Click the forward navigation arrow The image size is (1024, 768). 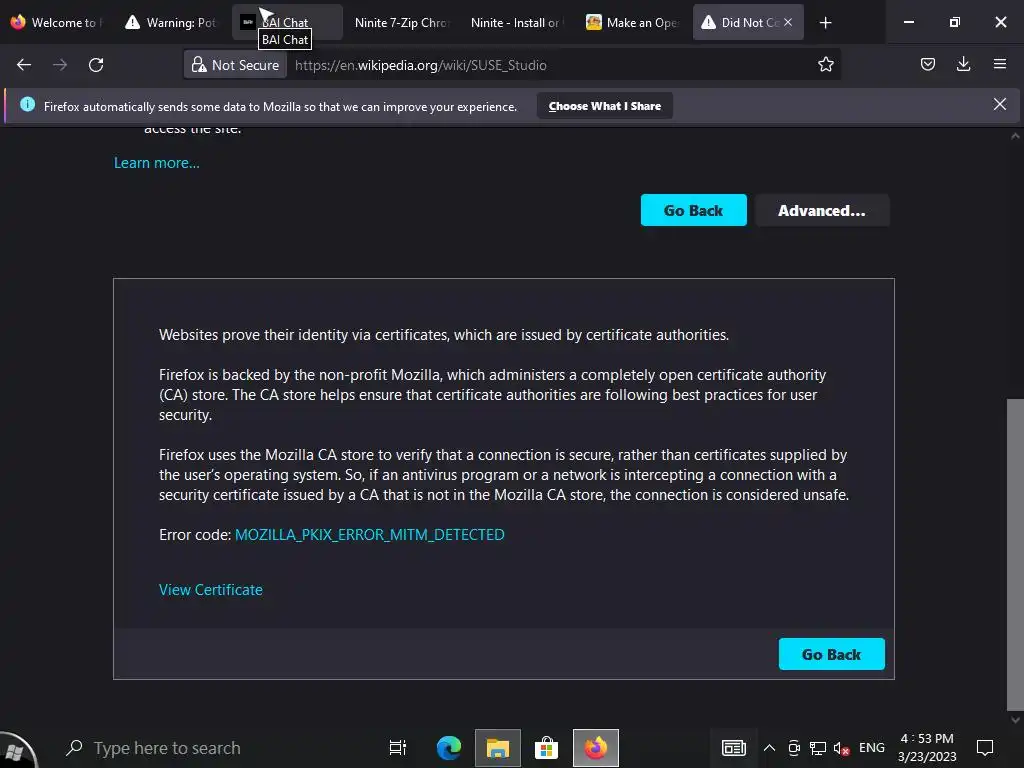tap(60, 65)
